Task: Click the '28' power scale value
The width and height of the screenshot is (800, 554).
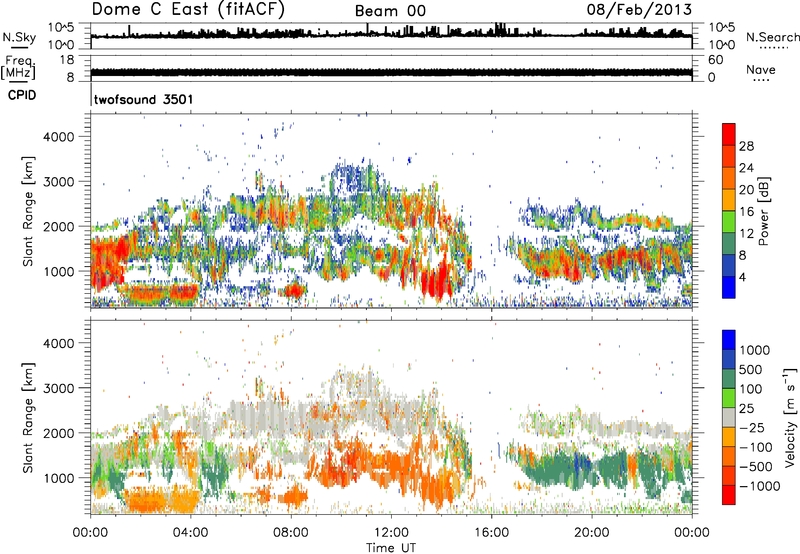Action: point(746,146)
